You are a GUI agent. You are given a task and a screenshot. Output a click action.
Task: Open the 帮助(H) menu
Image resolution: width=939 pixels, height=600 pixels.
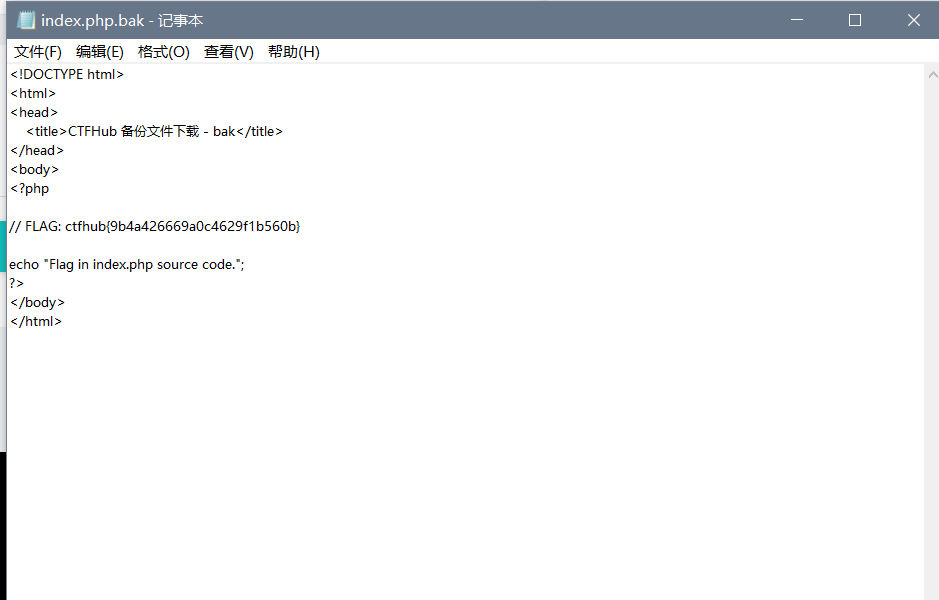point(293,51)
